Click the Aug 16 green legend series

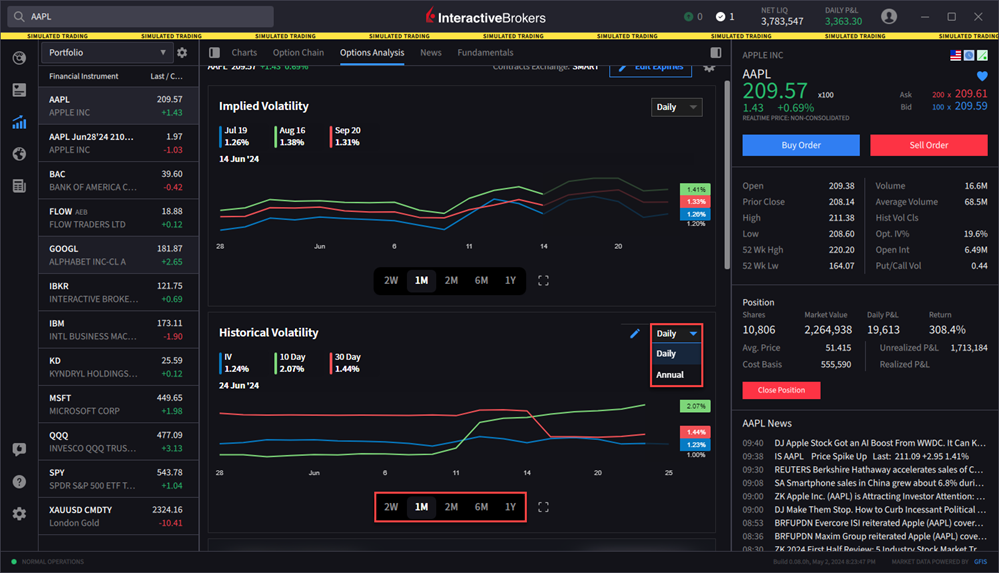coord(291,136)
